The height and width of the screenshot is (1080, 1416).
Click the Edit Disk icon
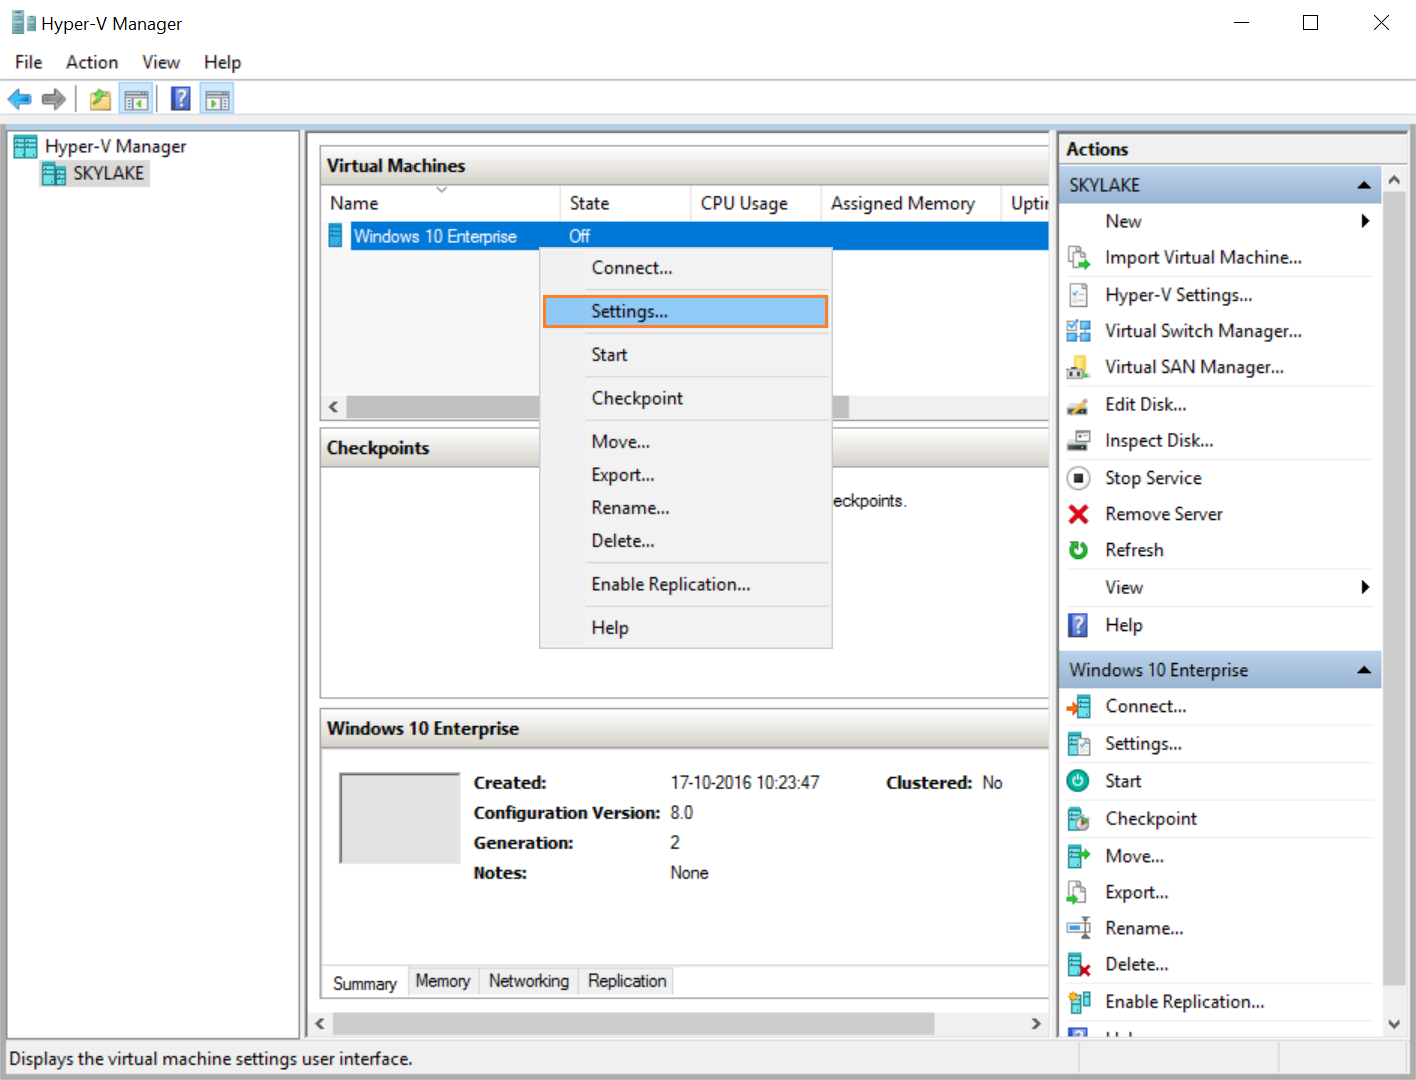[x=1079, y=405]
